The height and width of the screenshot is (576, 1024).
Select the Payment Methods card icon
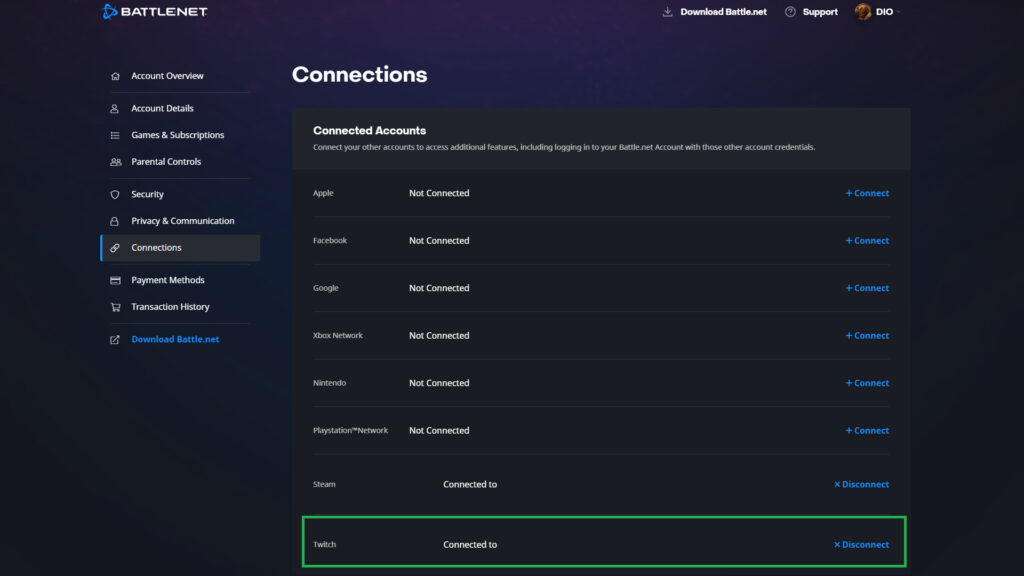click(114, 280)
